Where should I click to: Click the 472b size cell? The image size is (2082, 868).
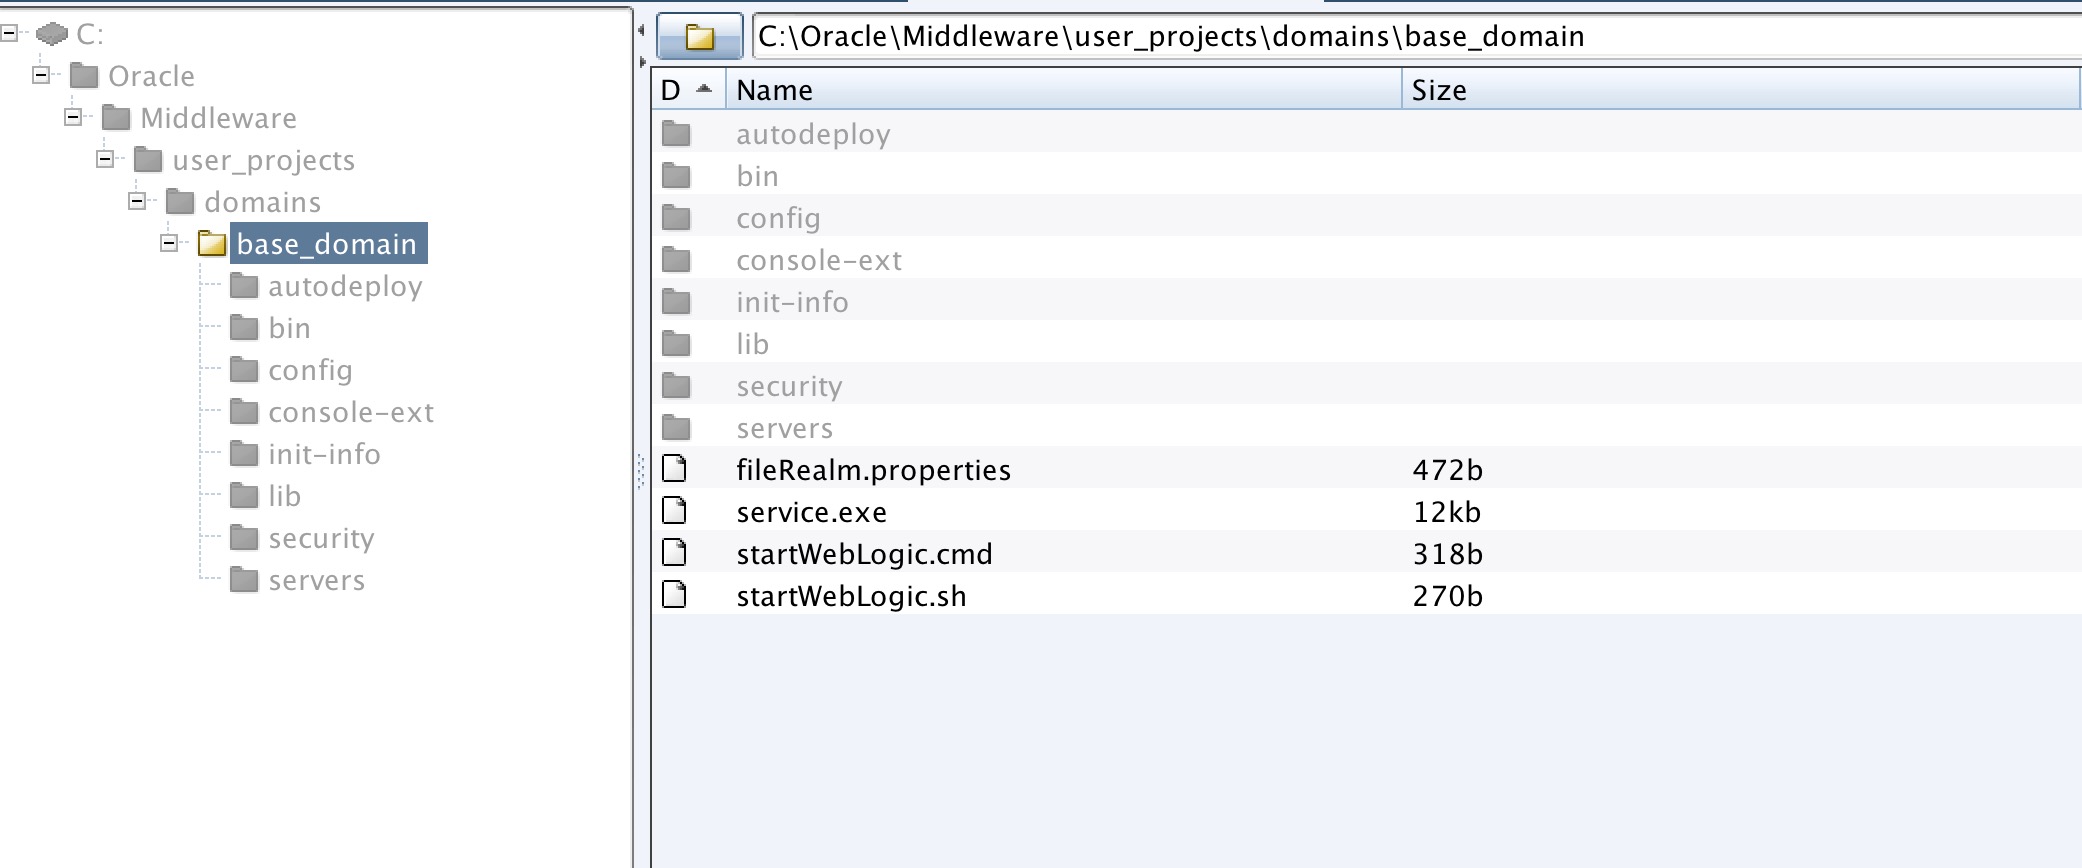point(1447,470)
